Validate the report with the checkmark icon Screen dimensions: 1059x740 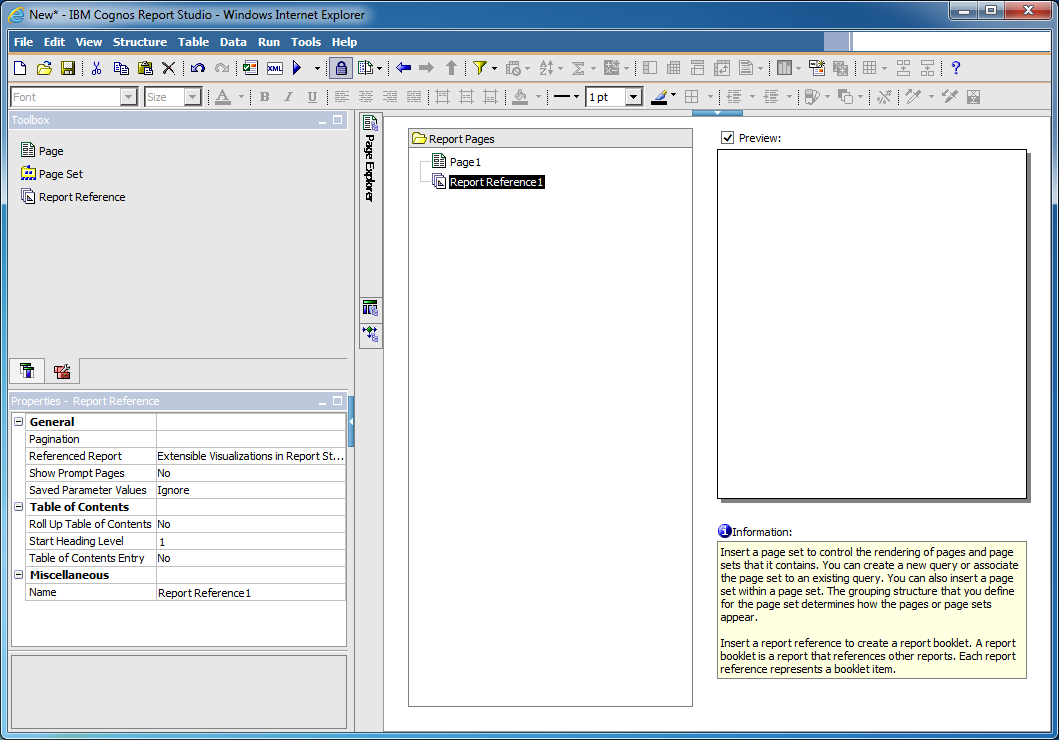pyautogui.click(x=251, y=68)
